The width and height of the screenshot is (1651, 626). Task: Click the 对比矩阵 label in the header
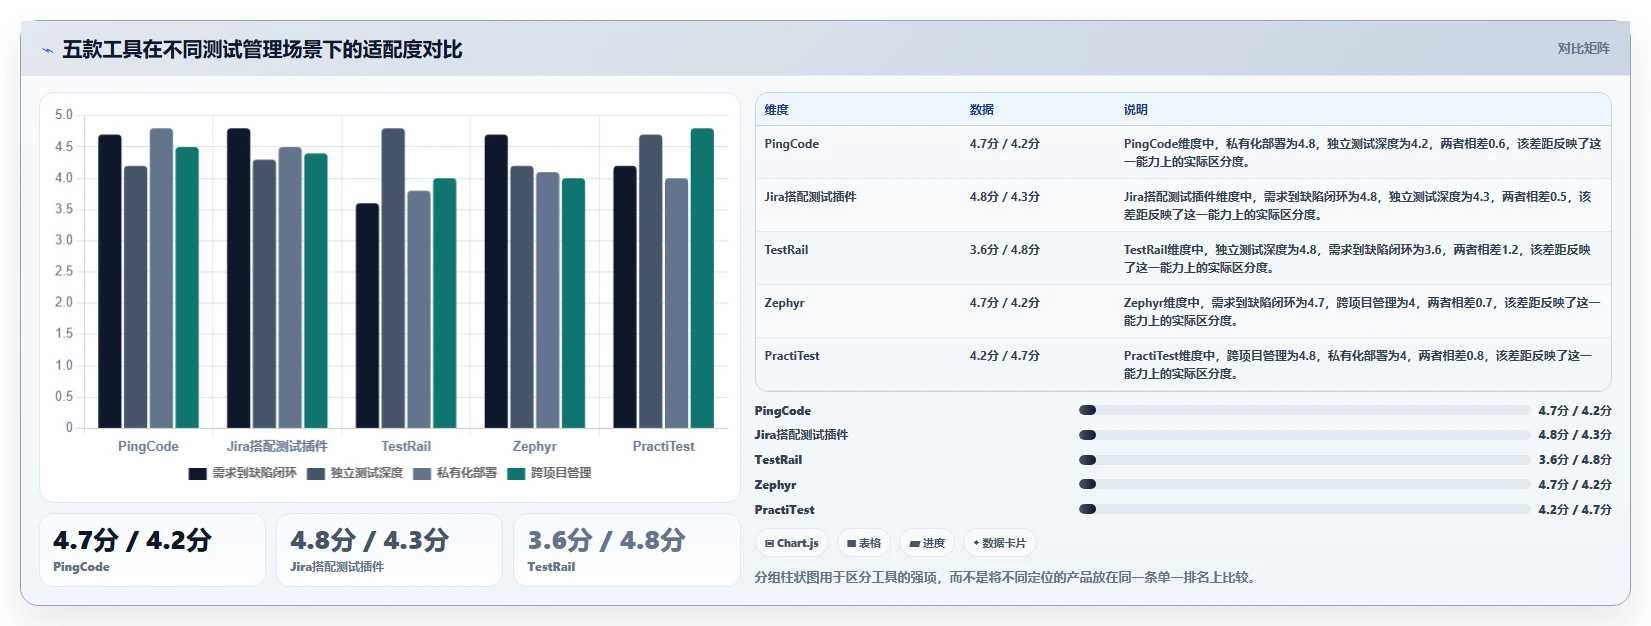1583,48
